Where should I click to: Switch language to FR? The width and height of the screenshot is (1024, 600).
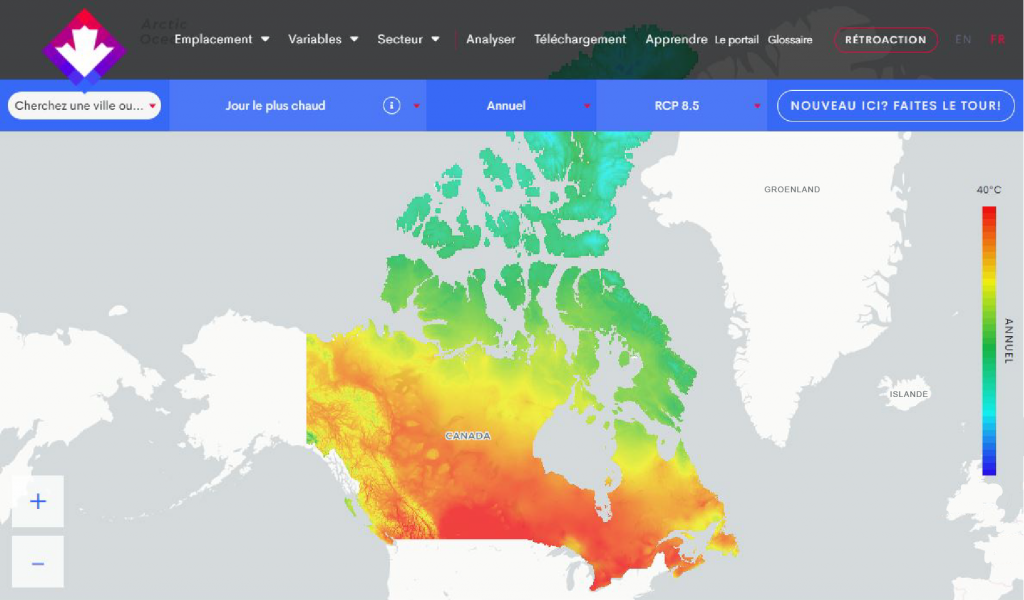997,40
